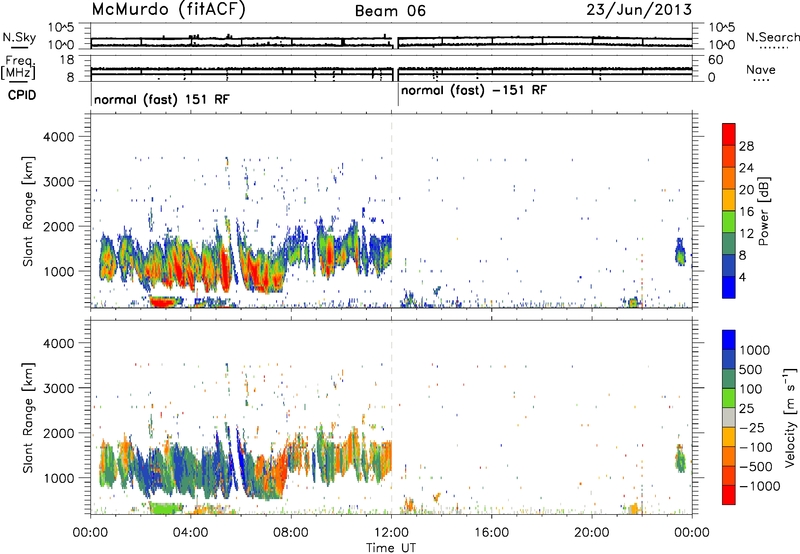
Task: Click the blue top of velocity colorbar
Action: click(x=729, y=340)
